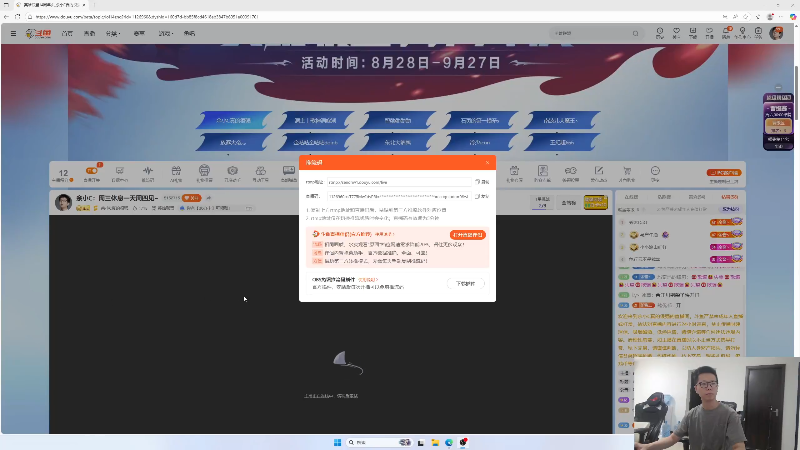
Task: Expand the 分类 navigation dropdown
Action: pyautogui.click(x=113, y=34)
